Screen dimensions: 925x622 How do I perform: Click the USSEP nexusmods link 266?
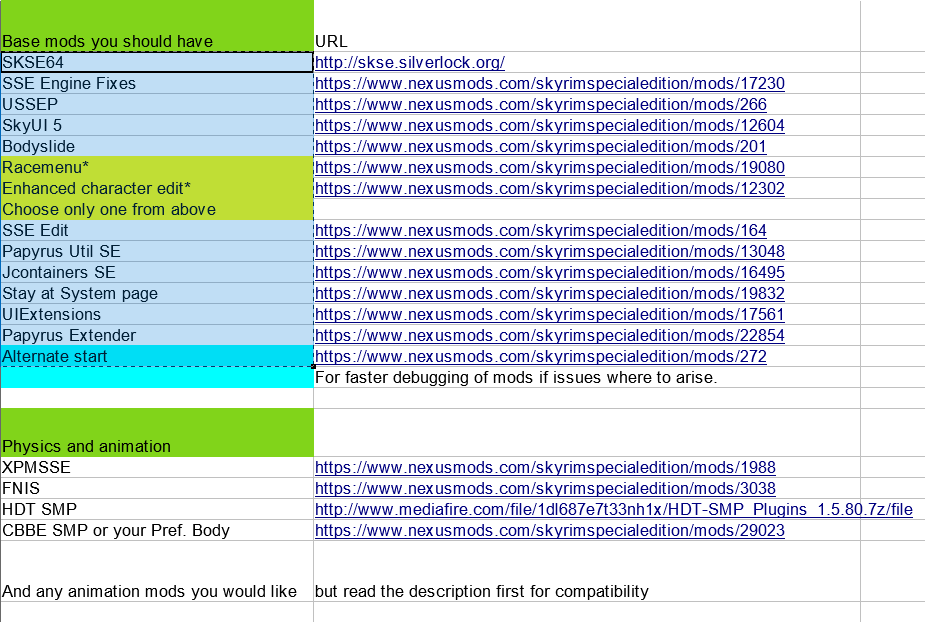pyautogui.click(x=540, y=105)
